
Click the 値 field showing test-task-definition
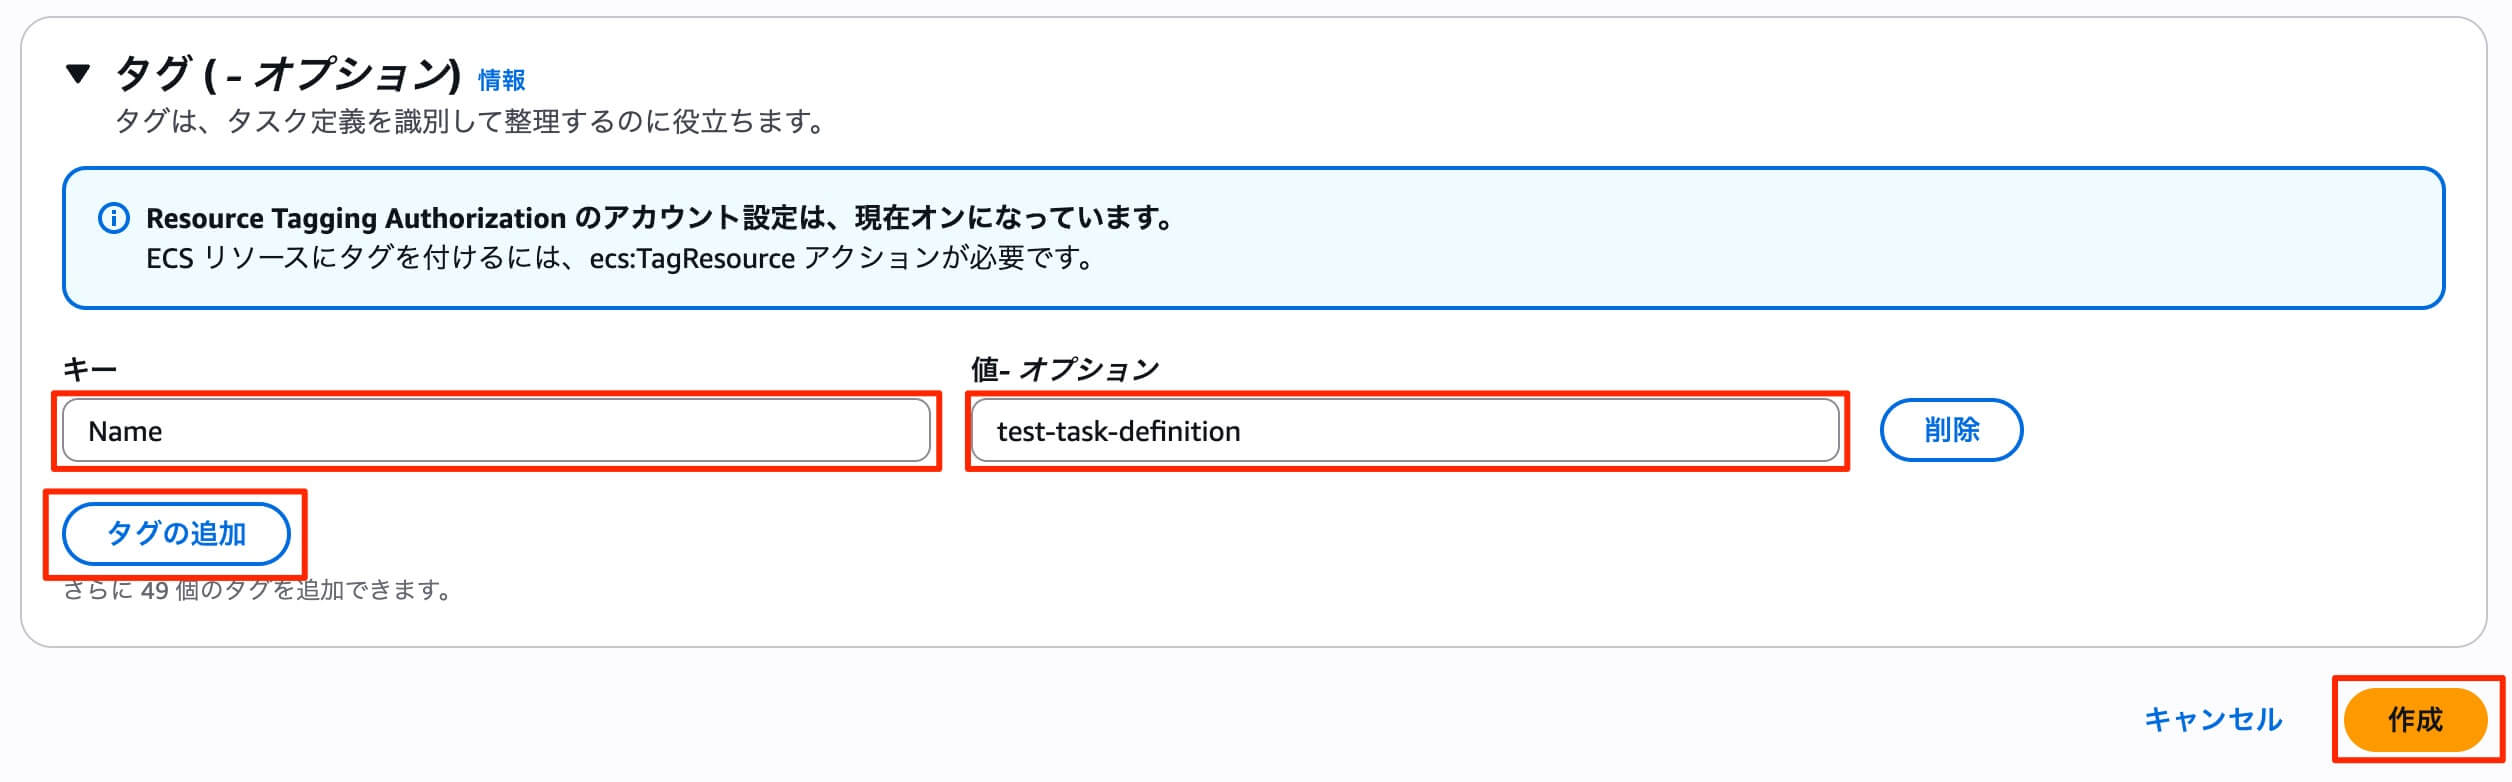coord(1404,430)
